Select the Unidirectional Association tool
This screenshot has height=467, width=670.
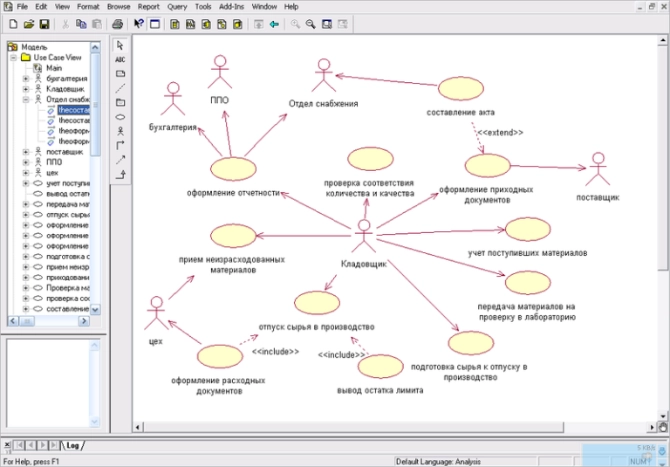click(x=120, y=145)
